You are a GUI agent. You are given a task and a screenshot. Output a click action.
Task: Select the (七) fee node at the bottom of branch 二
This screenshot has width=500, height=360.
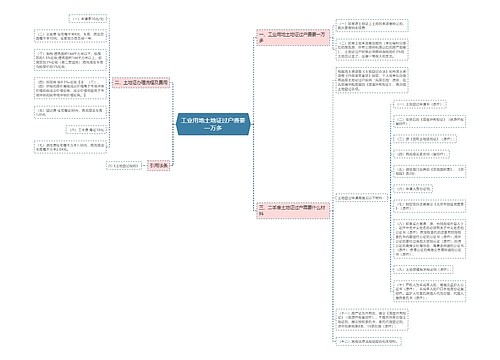(x=70, y=147)
